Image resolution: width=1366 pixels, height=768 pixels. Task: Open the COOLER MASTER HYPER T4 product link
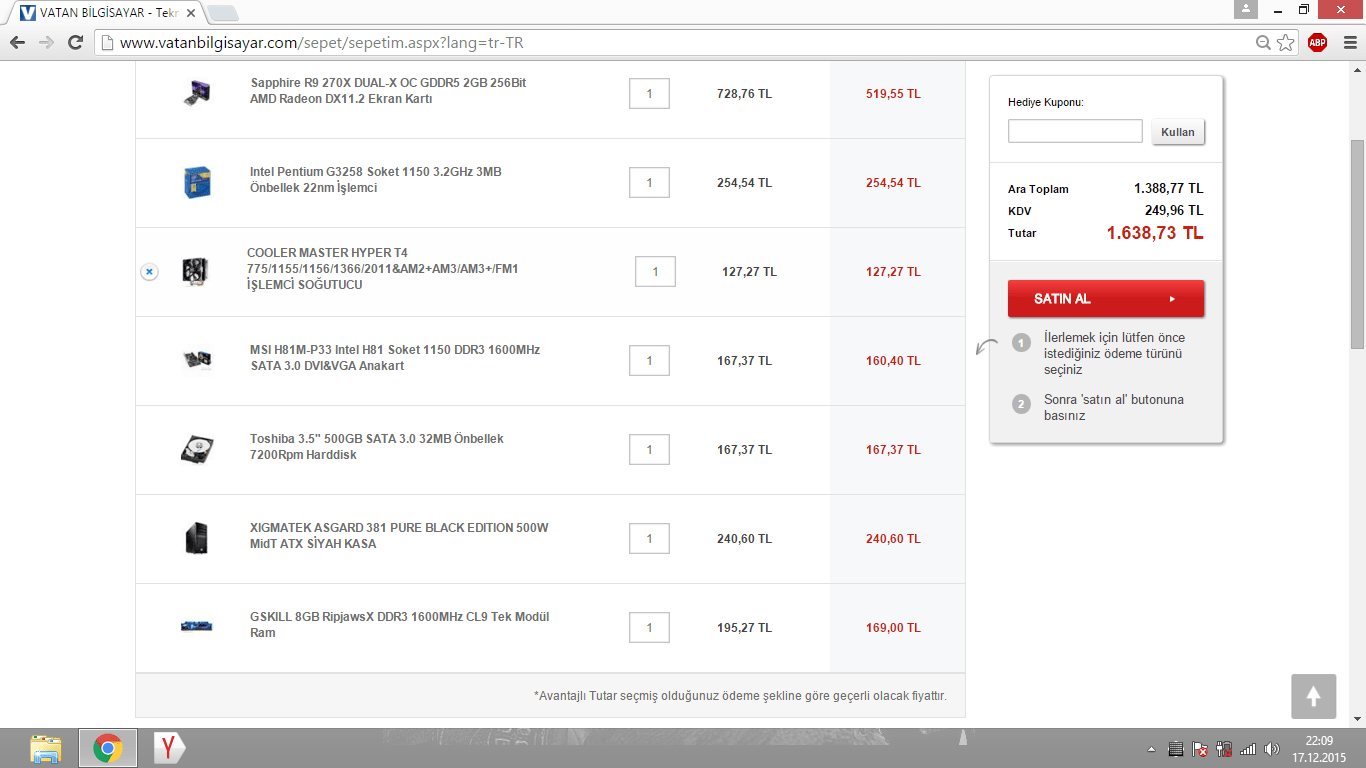coord(383,269)
